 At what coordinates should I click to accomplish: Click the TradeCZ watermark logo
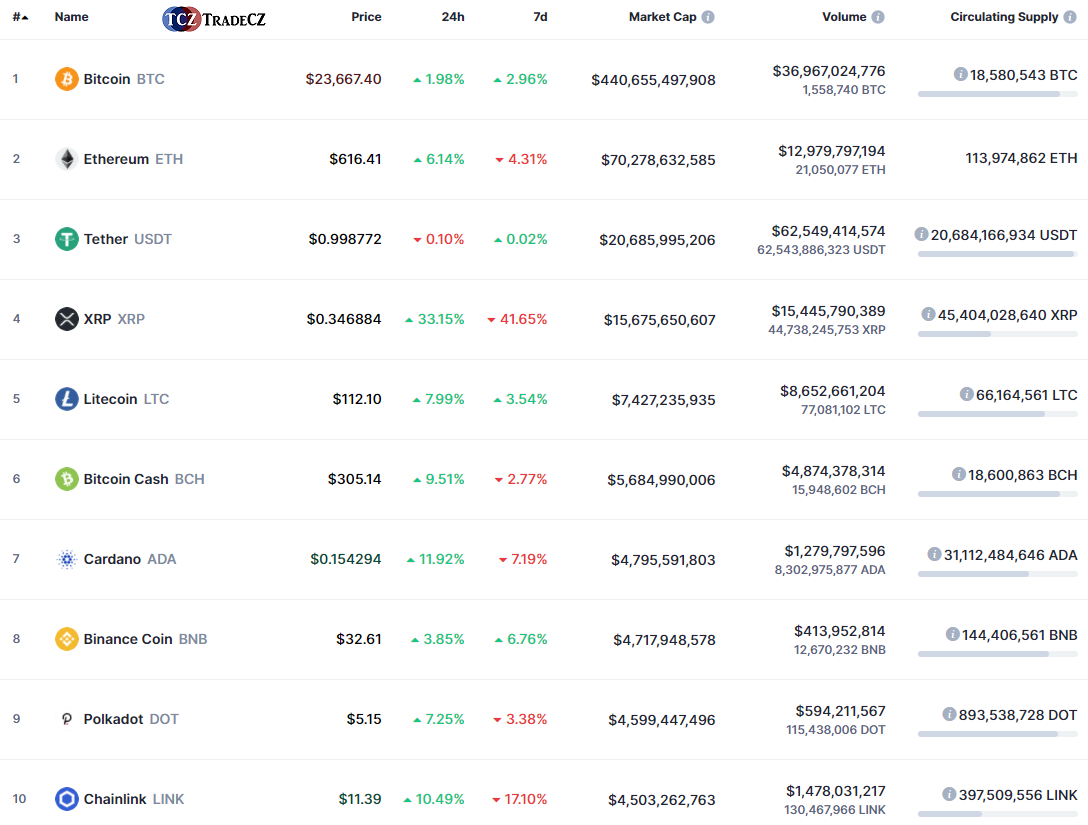click(214, 18)
